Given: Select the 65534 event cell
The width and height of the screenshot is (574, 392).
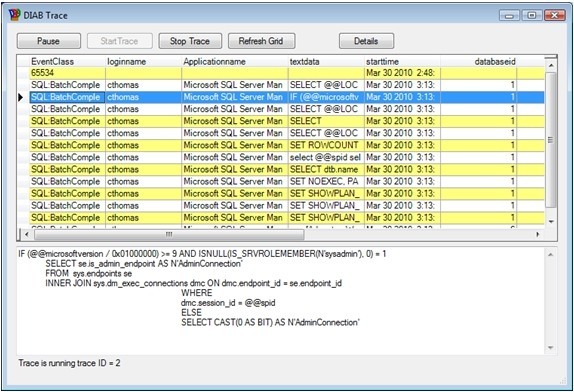Looking at the screenshot, I should point(67,73).
